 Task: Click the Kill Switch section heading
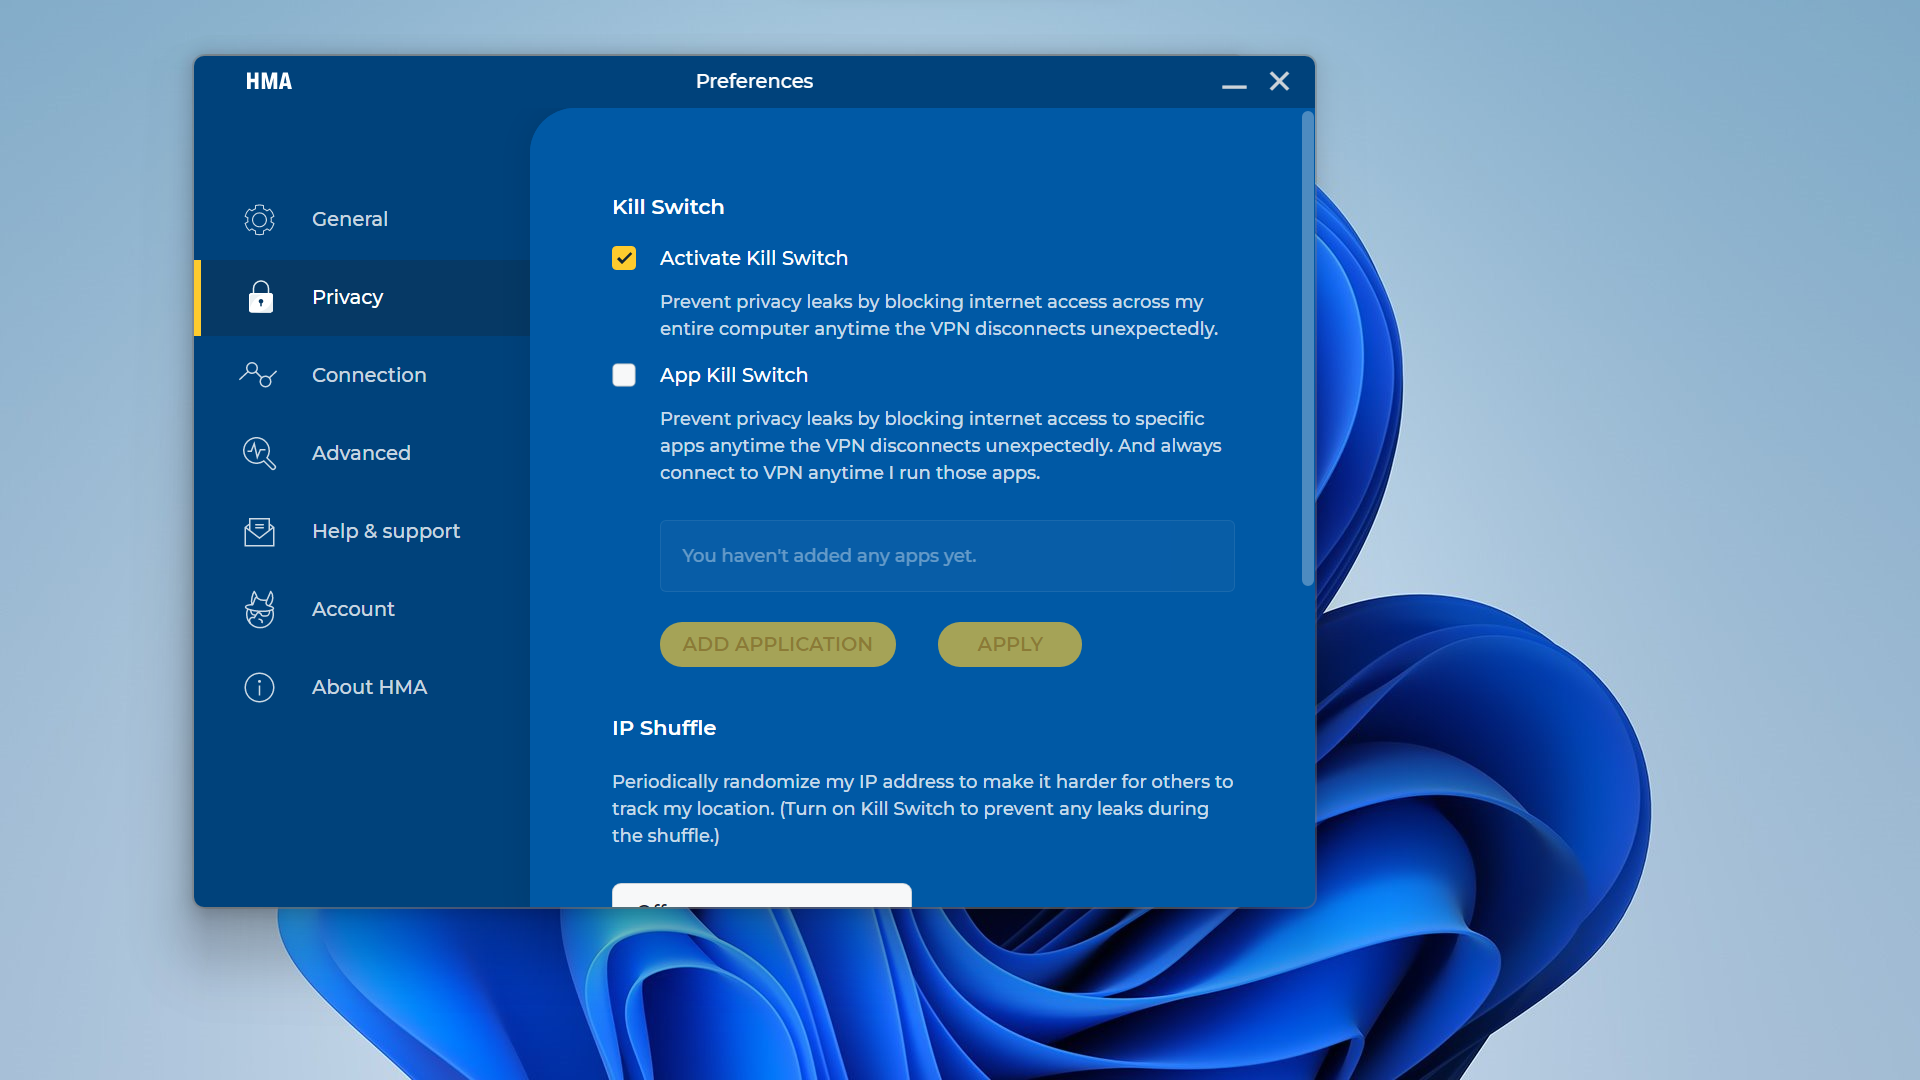tap(668, 207)
